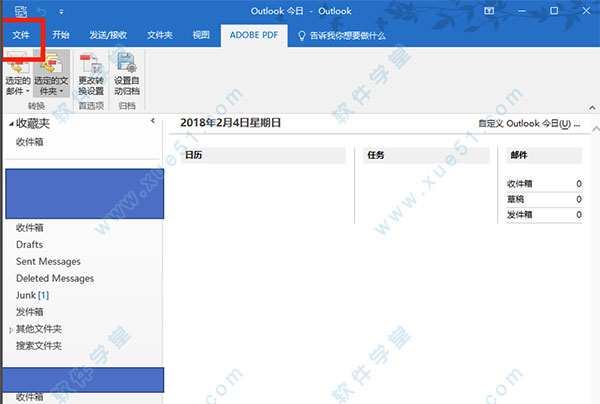
Task: Open the Sent Messages folder
Action: click(48, 262)
